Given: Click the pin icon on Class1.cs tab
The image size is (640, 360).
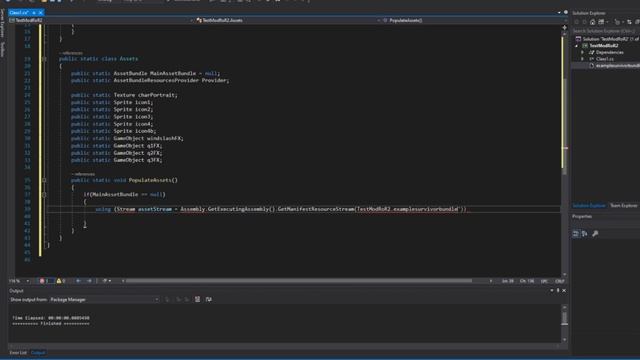Looking at the screenshot, I should click(x=34, y=13).
